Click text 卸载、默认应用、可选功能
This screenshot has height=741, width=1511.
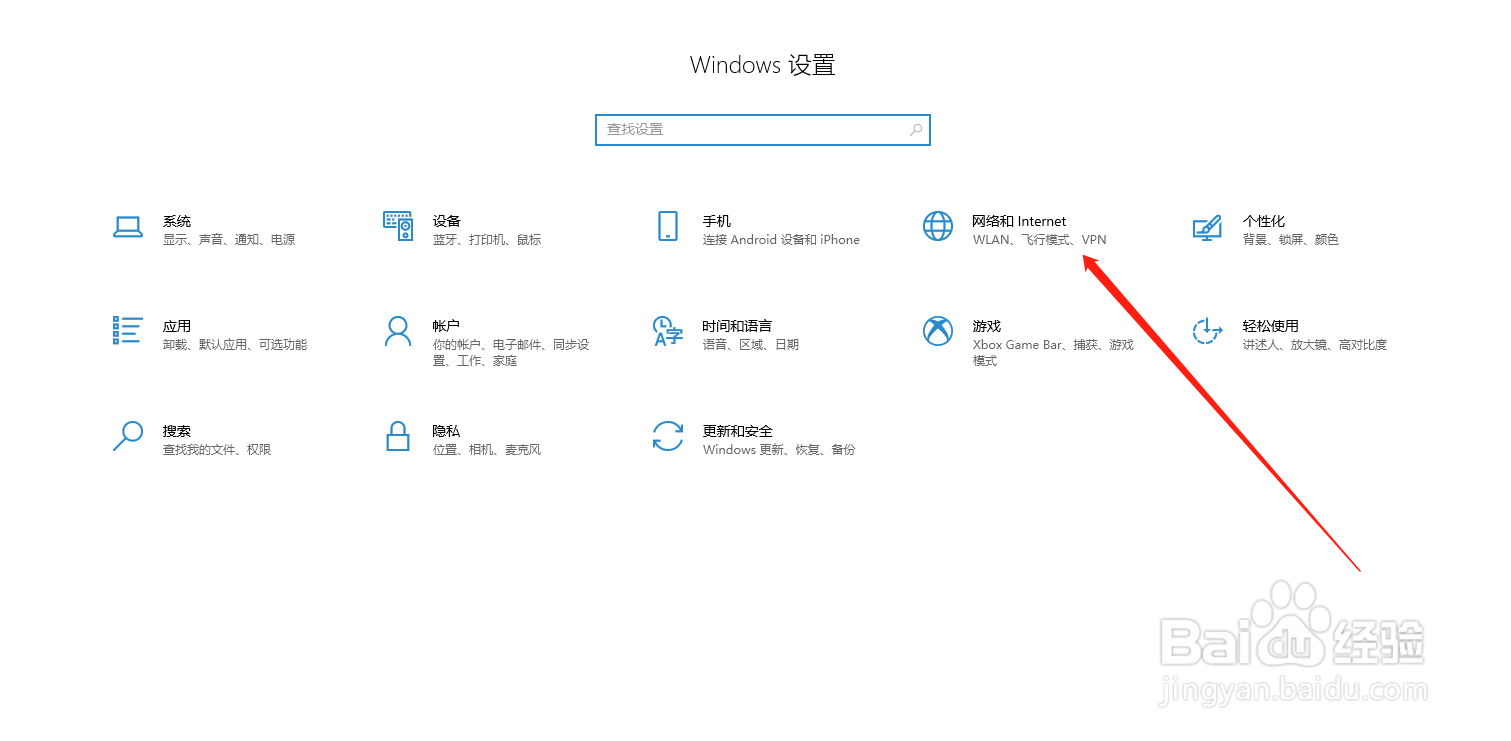tap(235, 345)
